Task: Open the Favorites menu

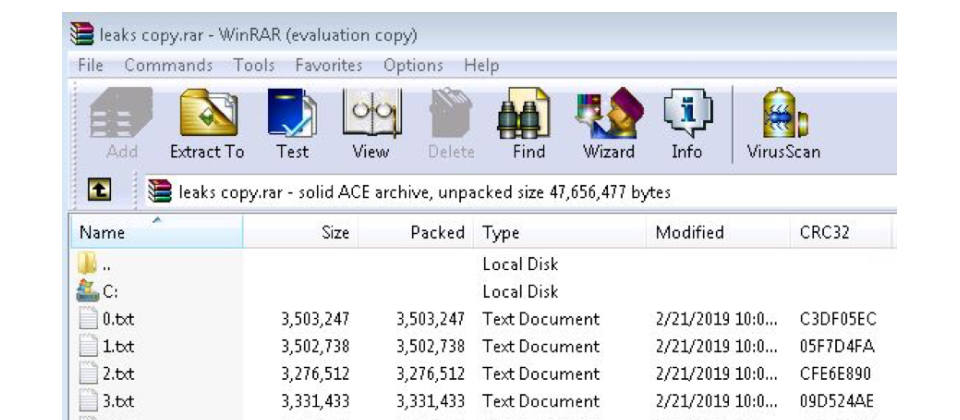Action: click(x=329, y=65)
